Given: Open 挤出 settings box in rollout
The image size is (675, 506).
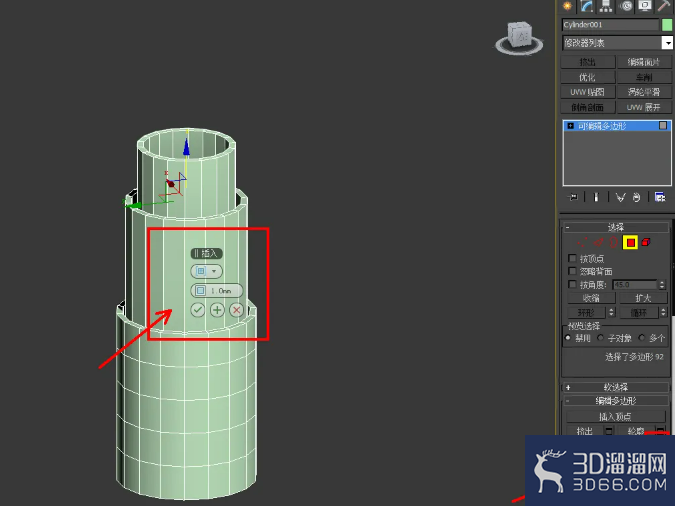Looking at the screenshot, I should 609,431.
